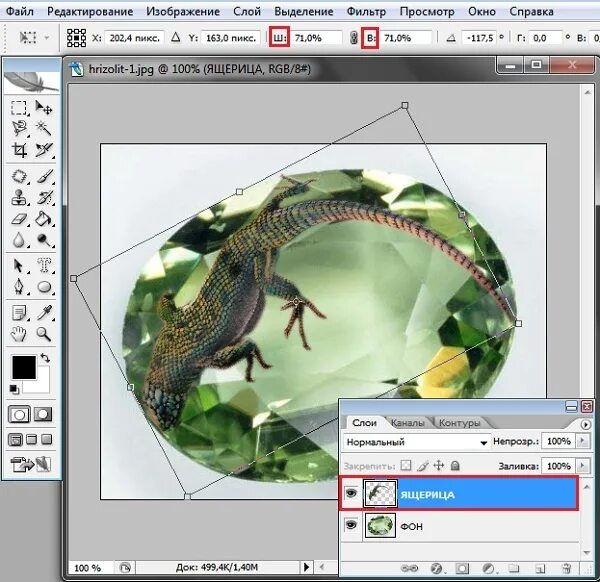
Task: Select the Brush tool
Action: (45, 177)
